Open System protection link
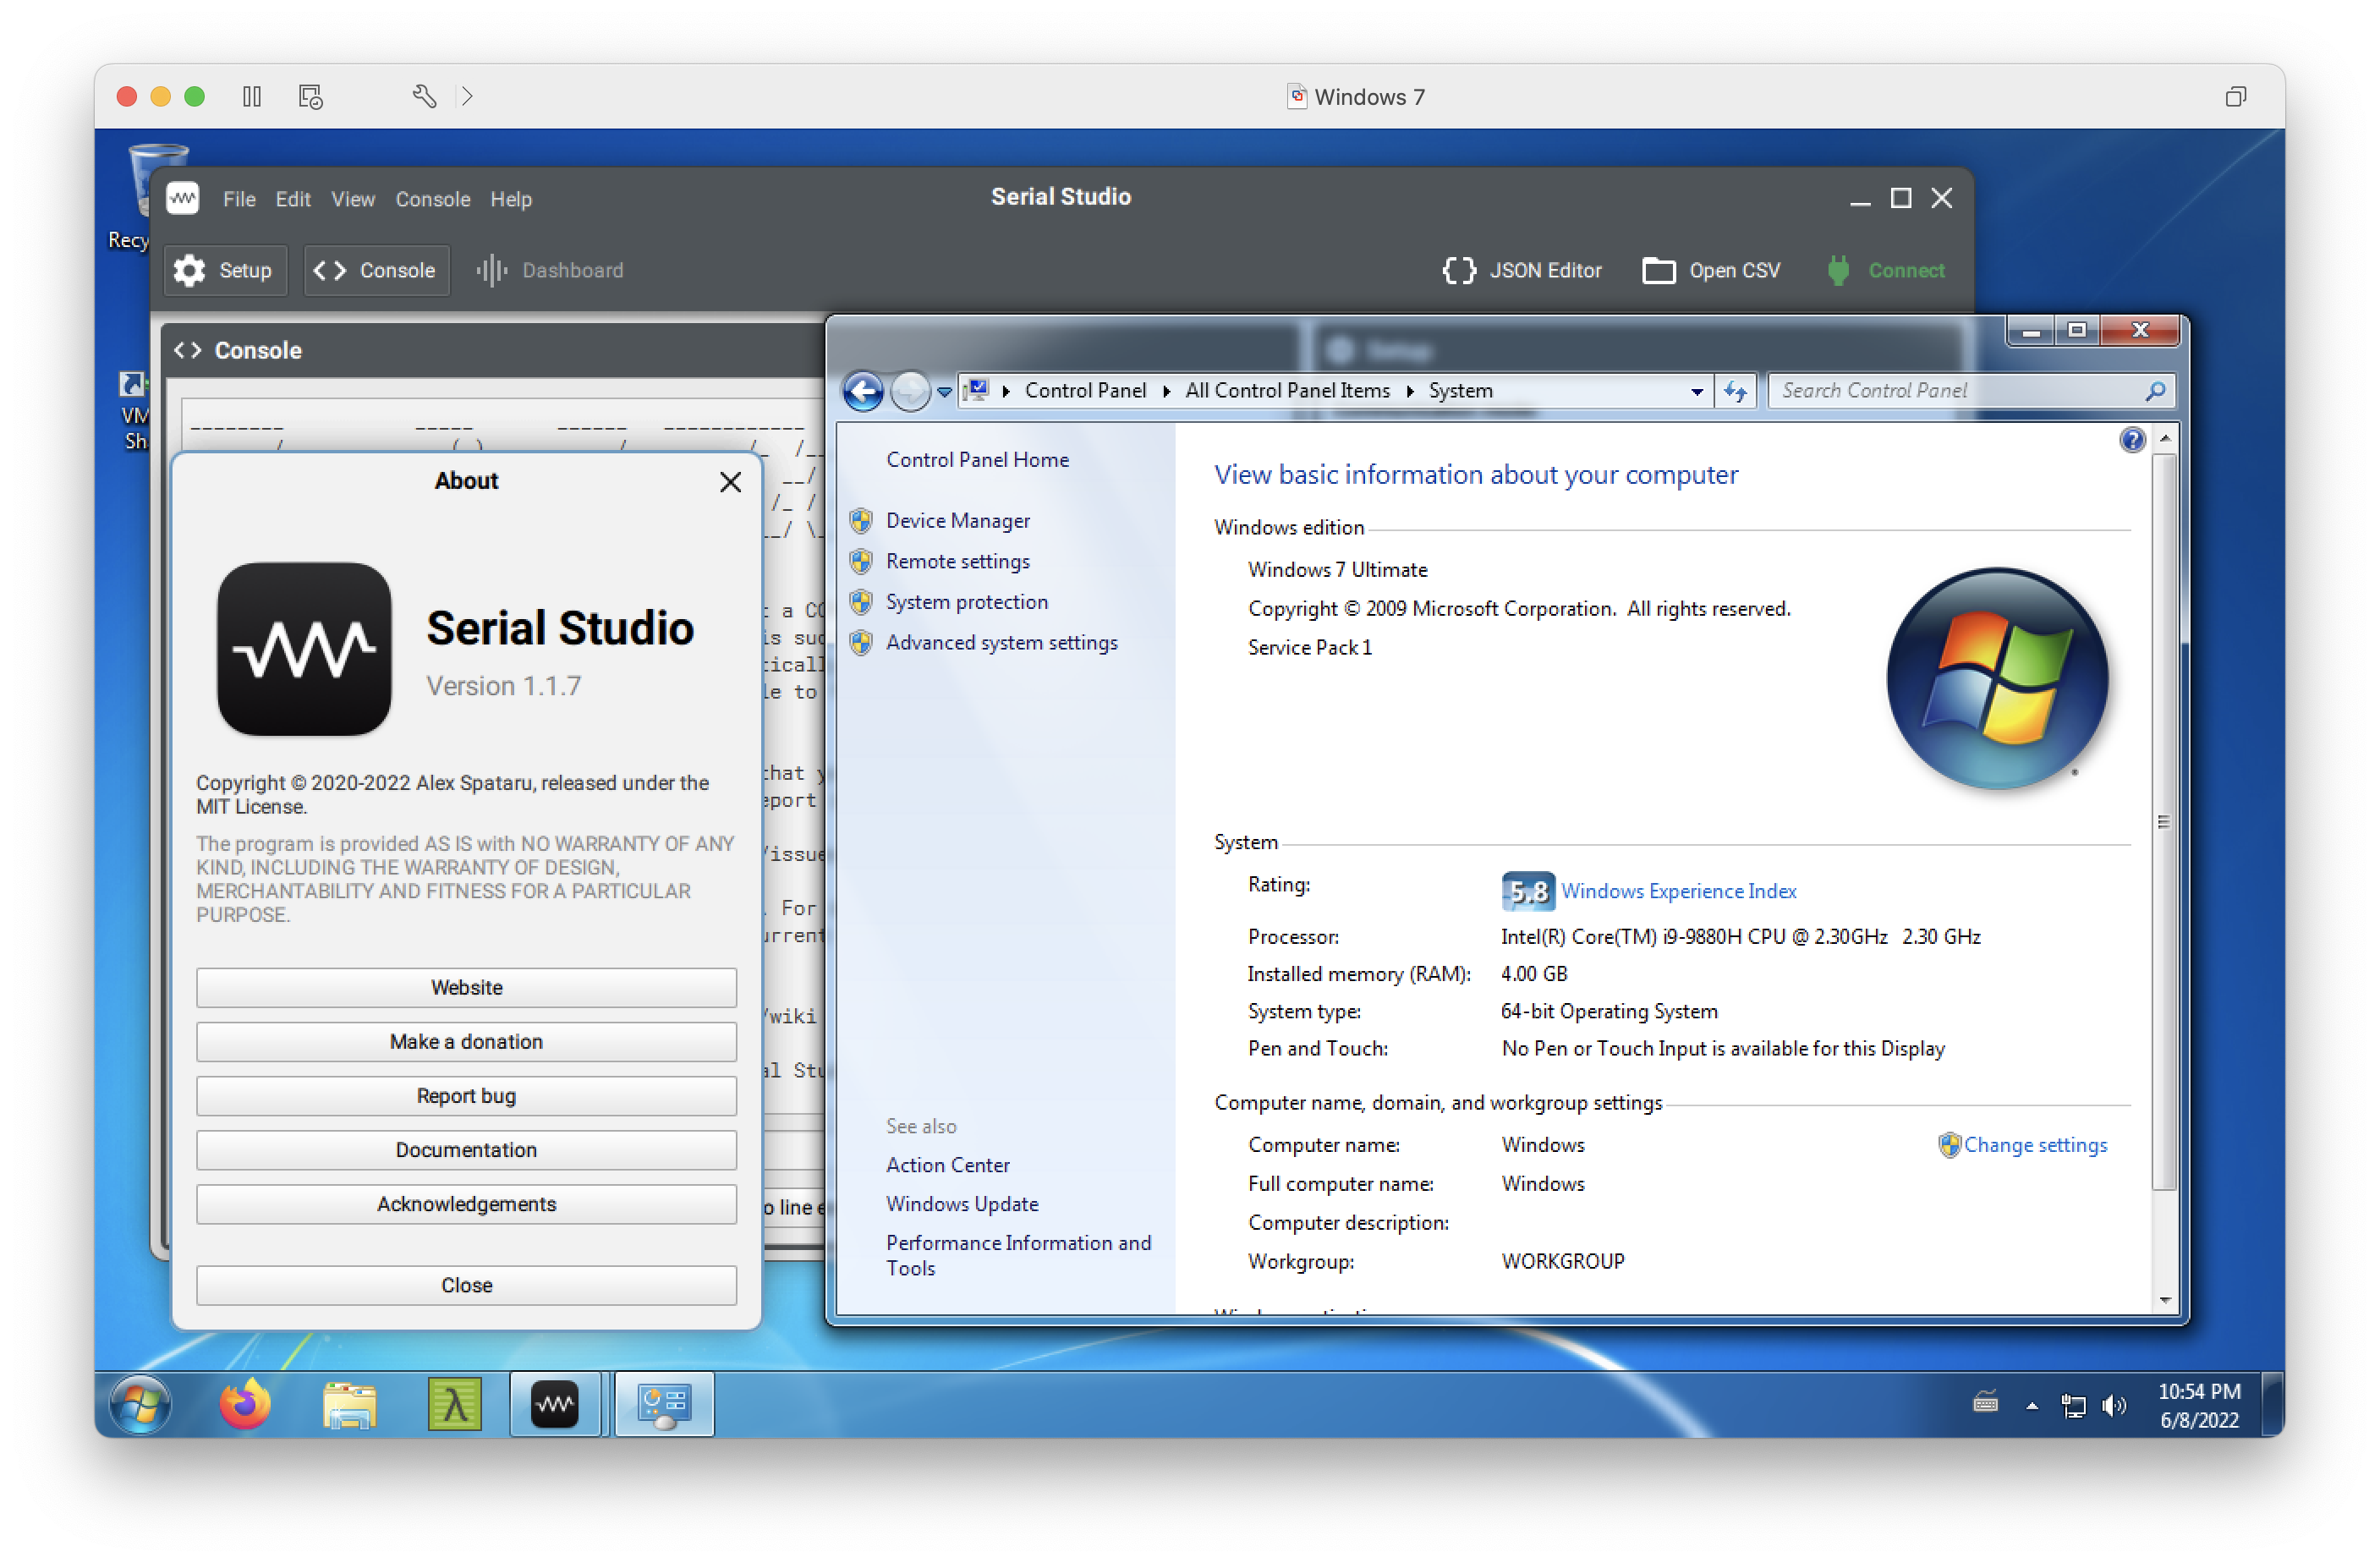This screenshot has width=2380, height=1563. 966,601
